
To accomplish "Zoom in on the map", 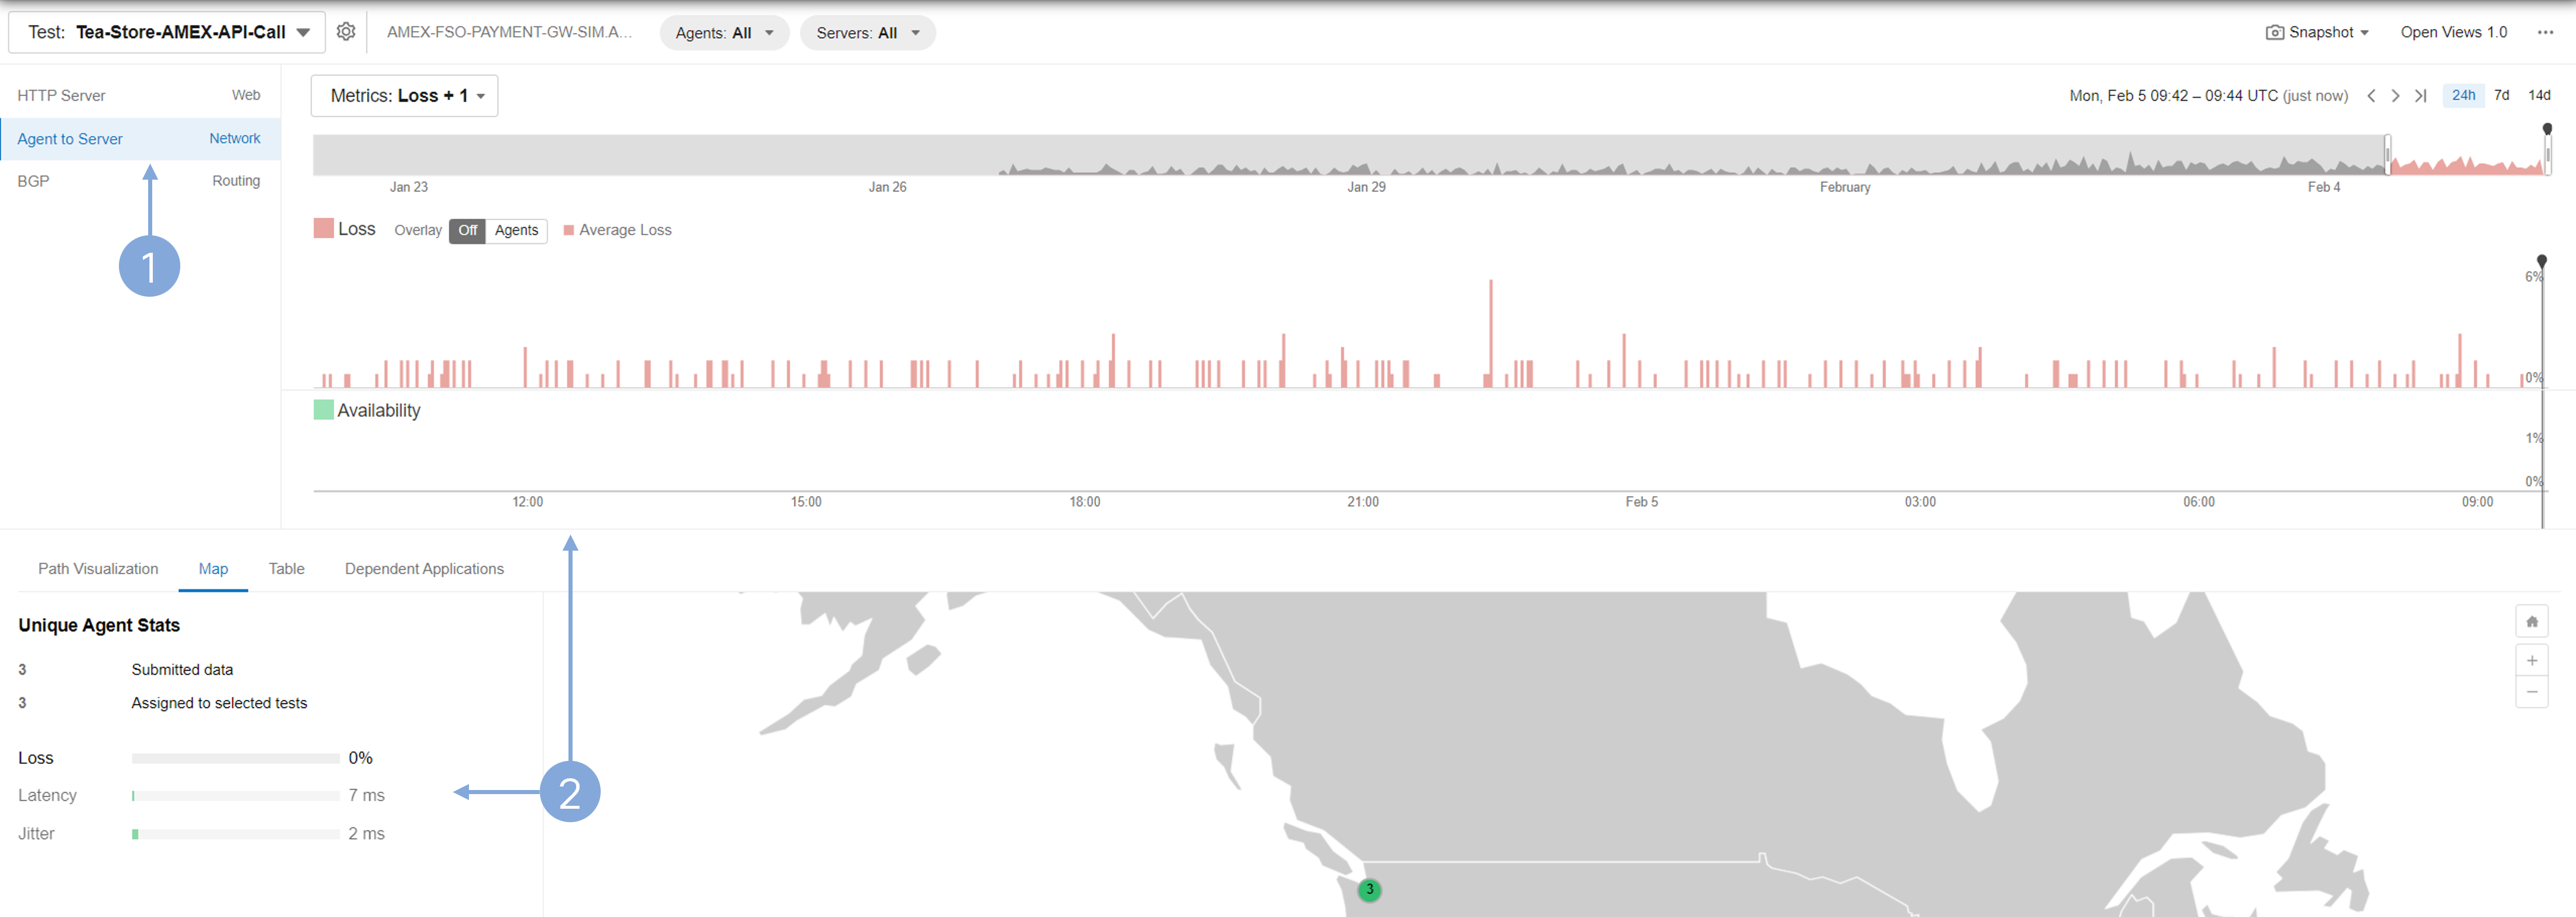I will point(2531,660).
